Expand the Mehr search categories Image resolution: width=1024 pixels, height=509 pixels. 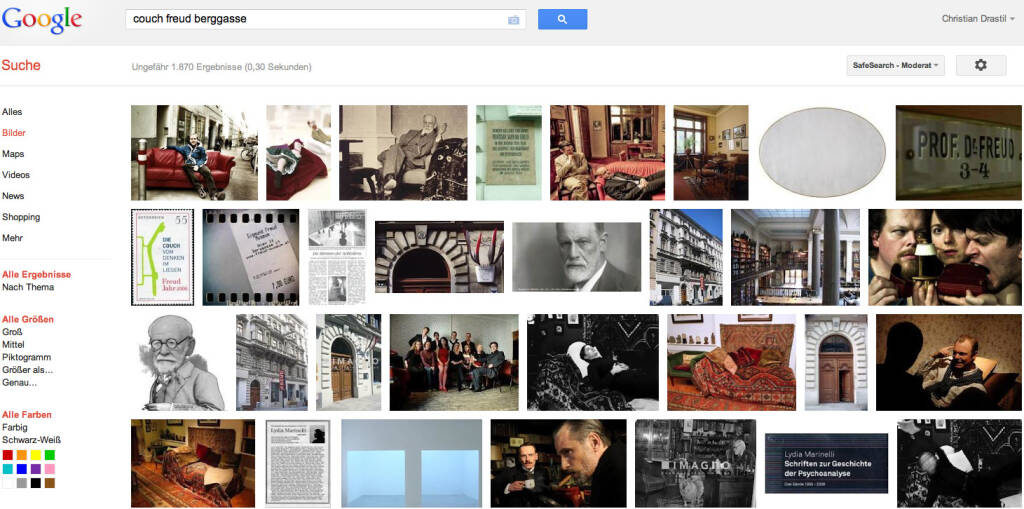13,238
